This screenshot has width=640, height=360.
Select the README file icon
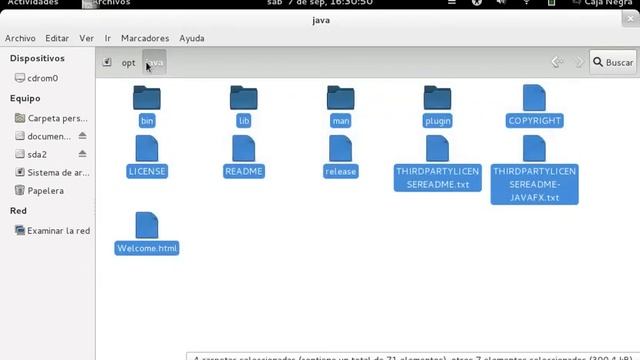coord(244,149)
